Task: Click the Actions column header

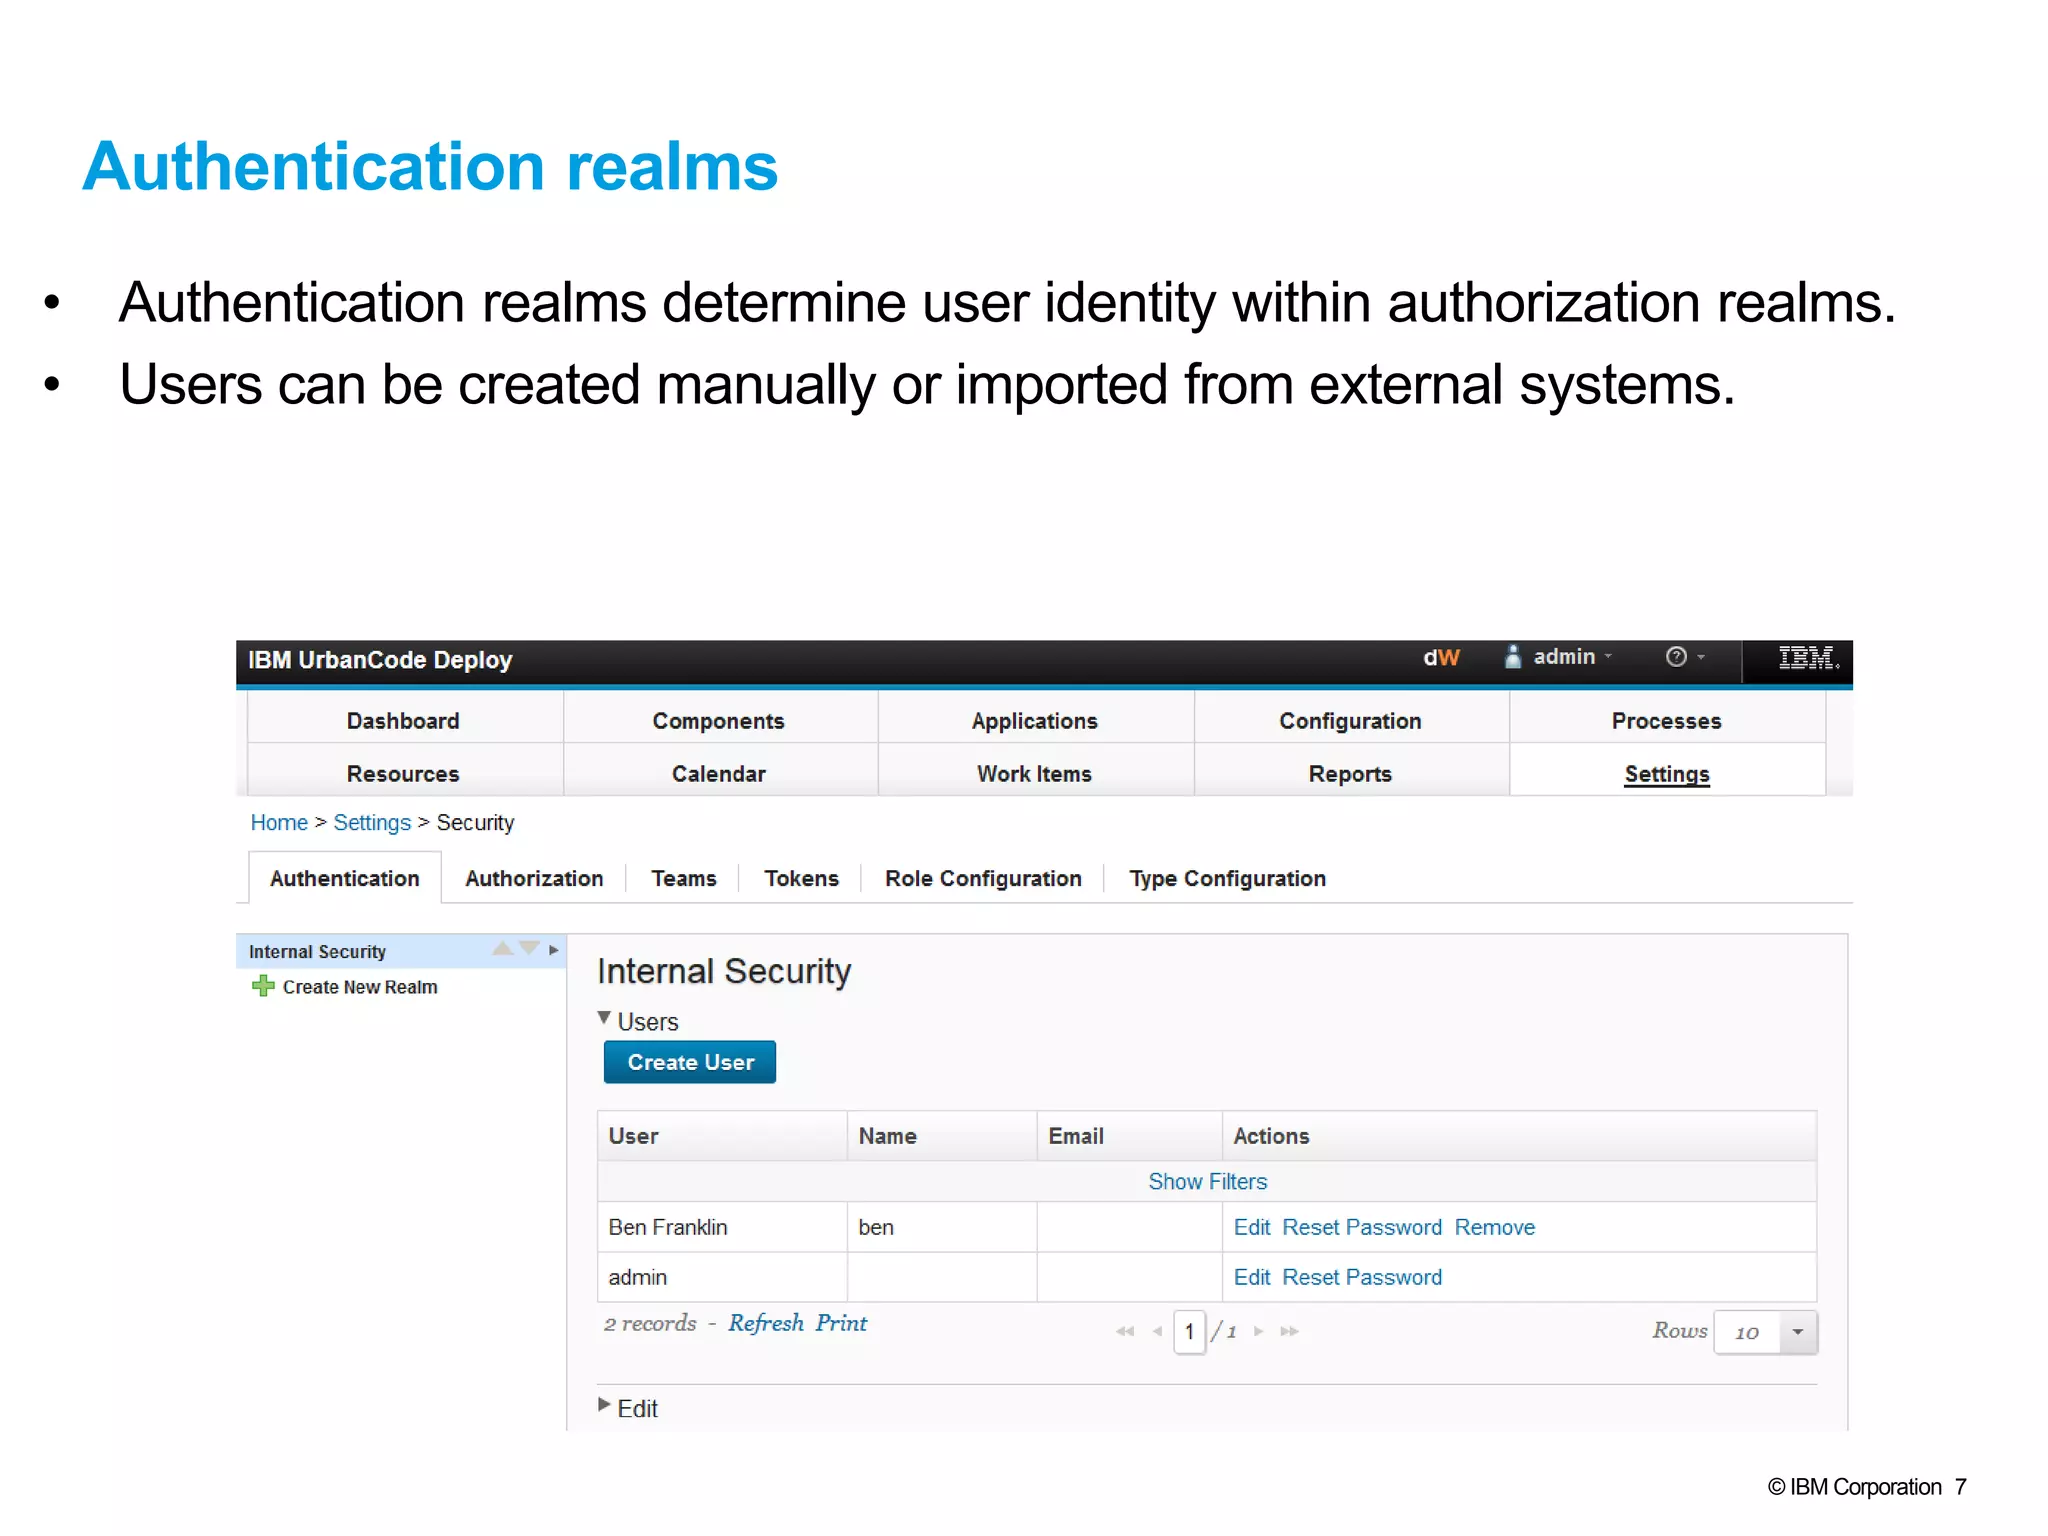Action: (1520, 1136)
